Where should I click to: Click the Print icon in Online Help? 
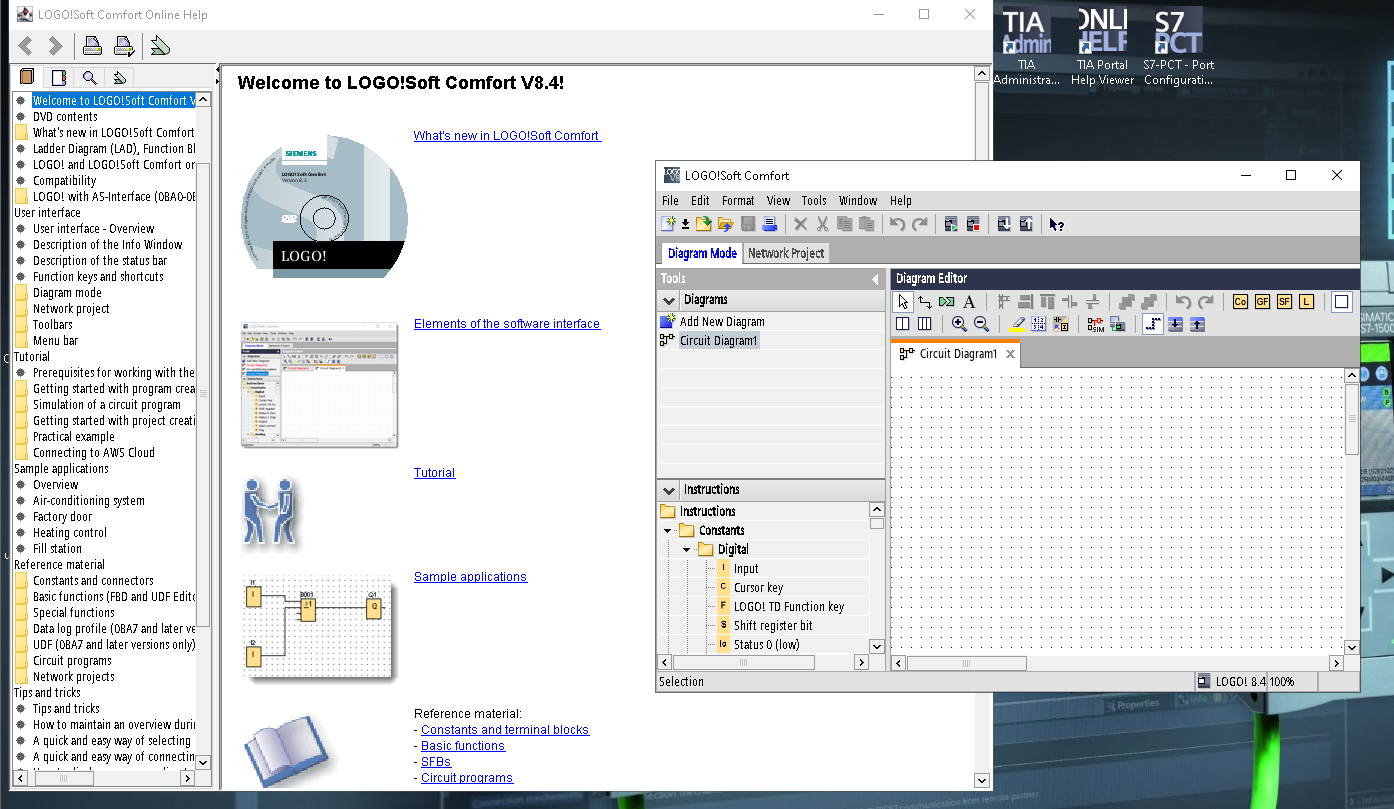click(x=92, y=46)
